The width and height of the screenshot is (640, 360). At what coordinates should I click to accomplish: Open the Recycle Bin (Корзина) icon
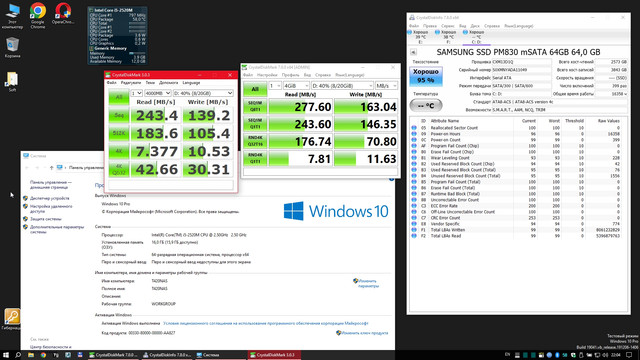pos(12,47)
